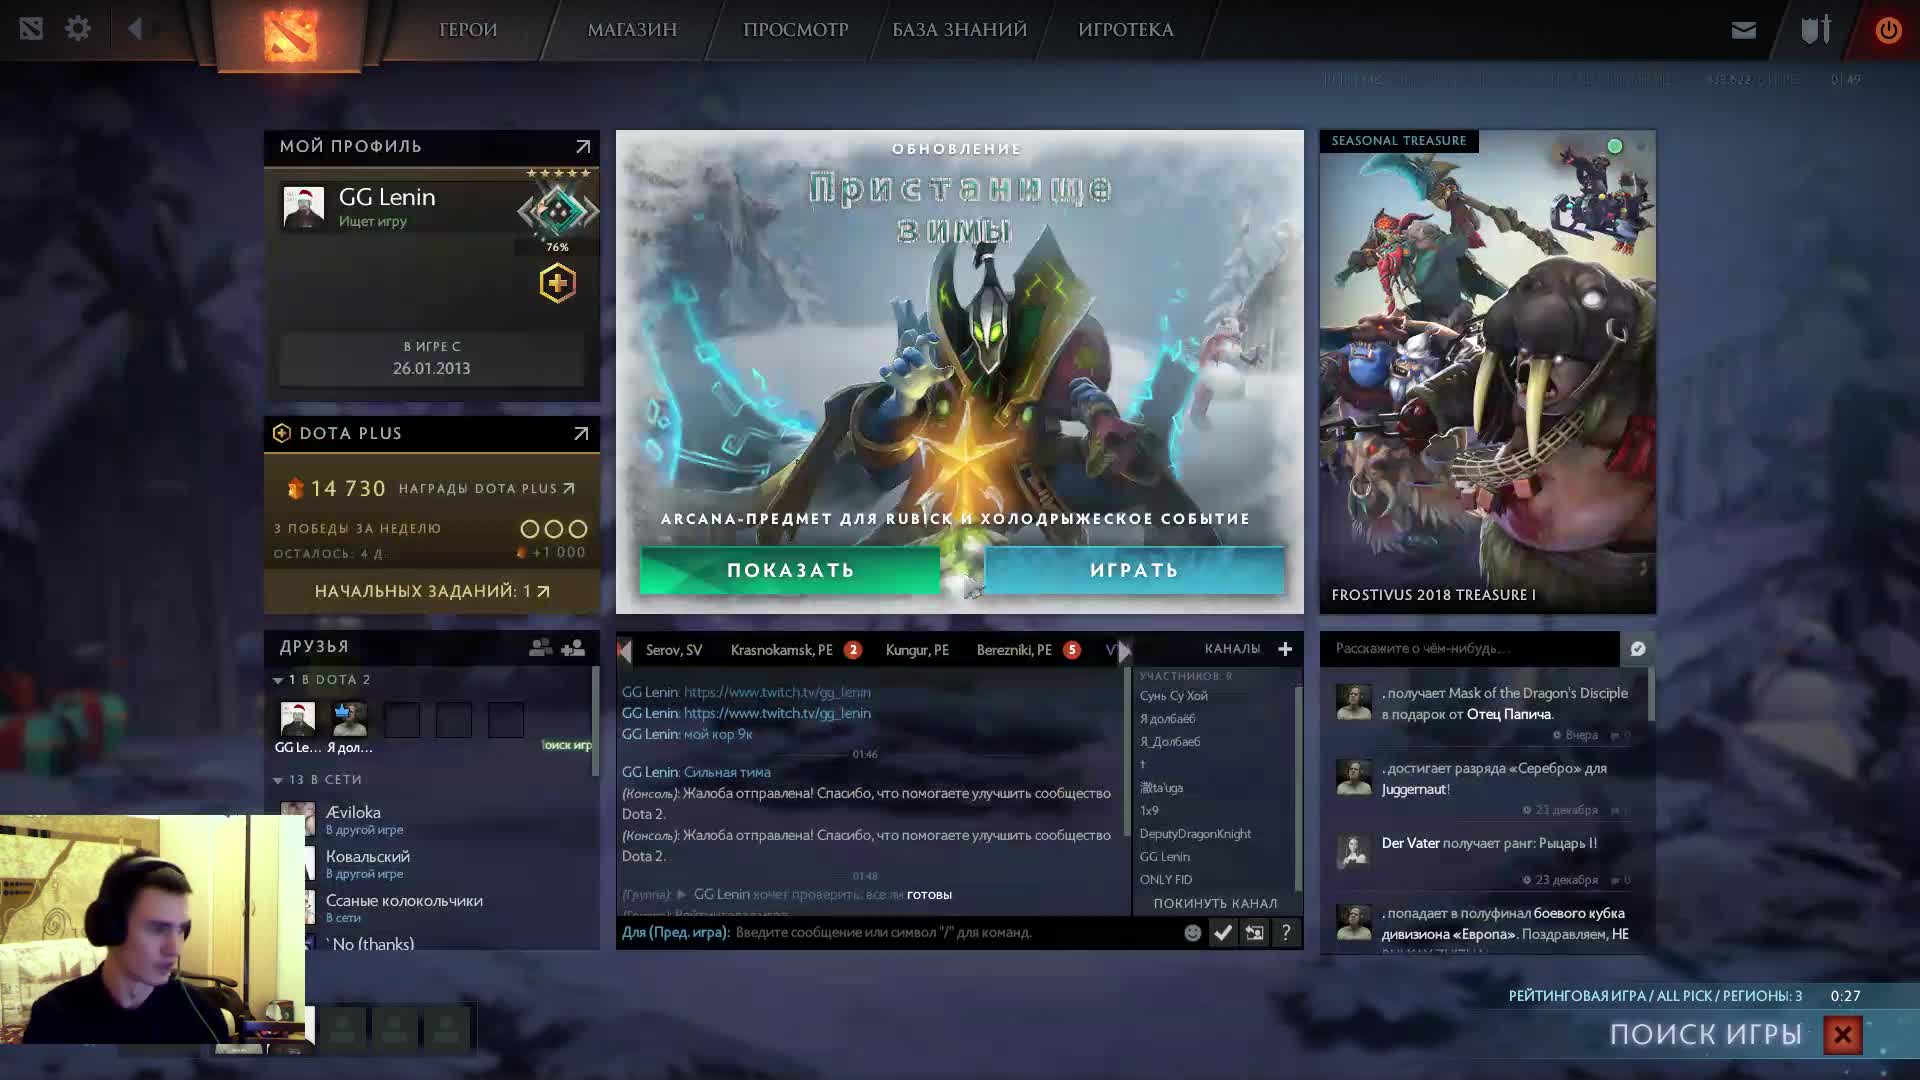Open the mail envelope icon

[x=1743, y=30]
